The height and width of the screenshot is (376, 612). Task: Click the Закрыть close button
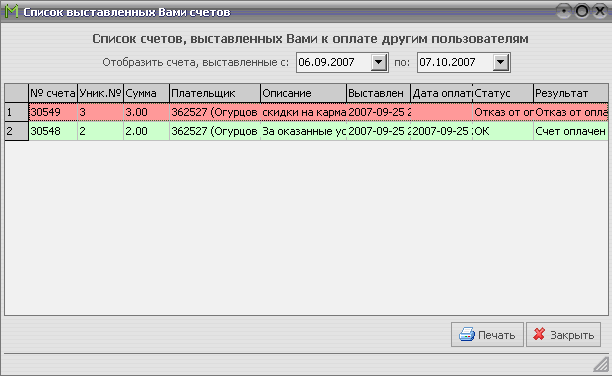[563, 335]
